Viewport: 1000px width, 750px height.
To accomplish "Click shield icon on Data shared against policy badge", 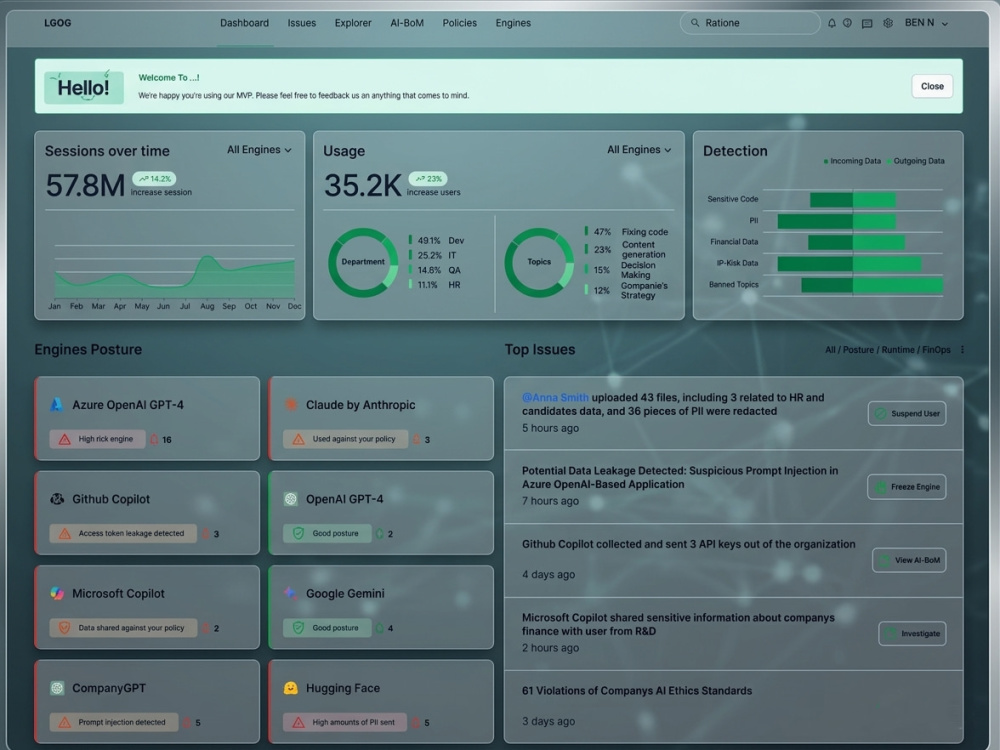I will pyautogui.click(x=64, y=628).
